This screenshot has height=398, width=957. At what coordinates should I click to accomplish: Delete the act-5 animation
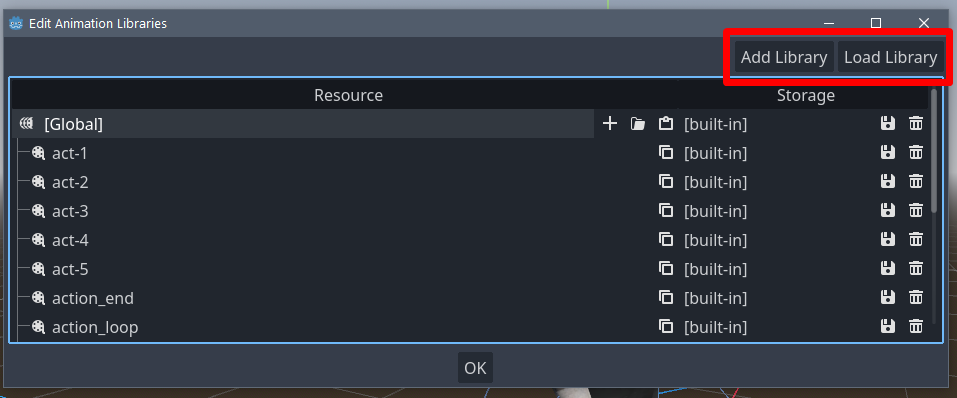916,269
